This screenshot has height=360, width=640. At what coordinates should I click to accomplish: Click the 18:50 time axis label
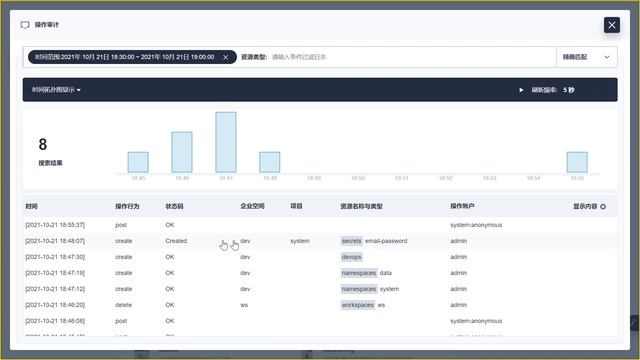[358, 178]
